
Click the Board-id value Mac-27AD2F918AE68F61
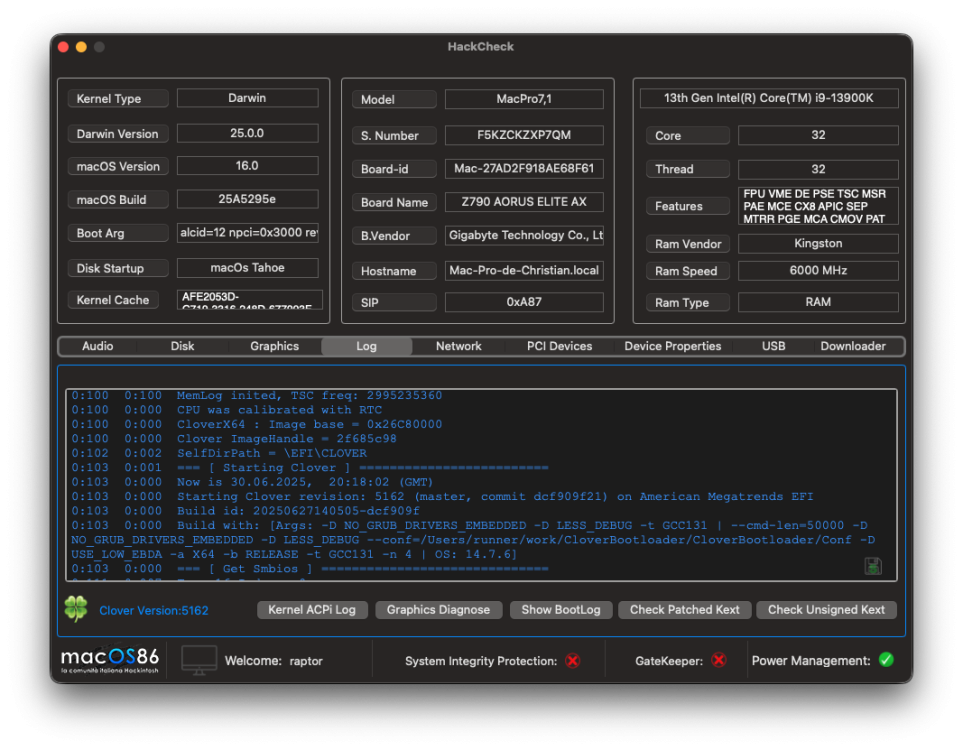(524, 168)
